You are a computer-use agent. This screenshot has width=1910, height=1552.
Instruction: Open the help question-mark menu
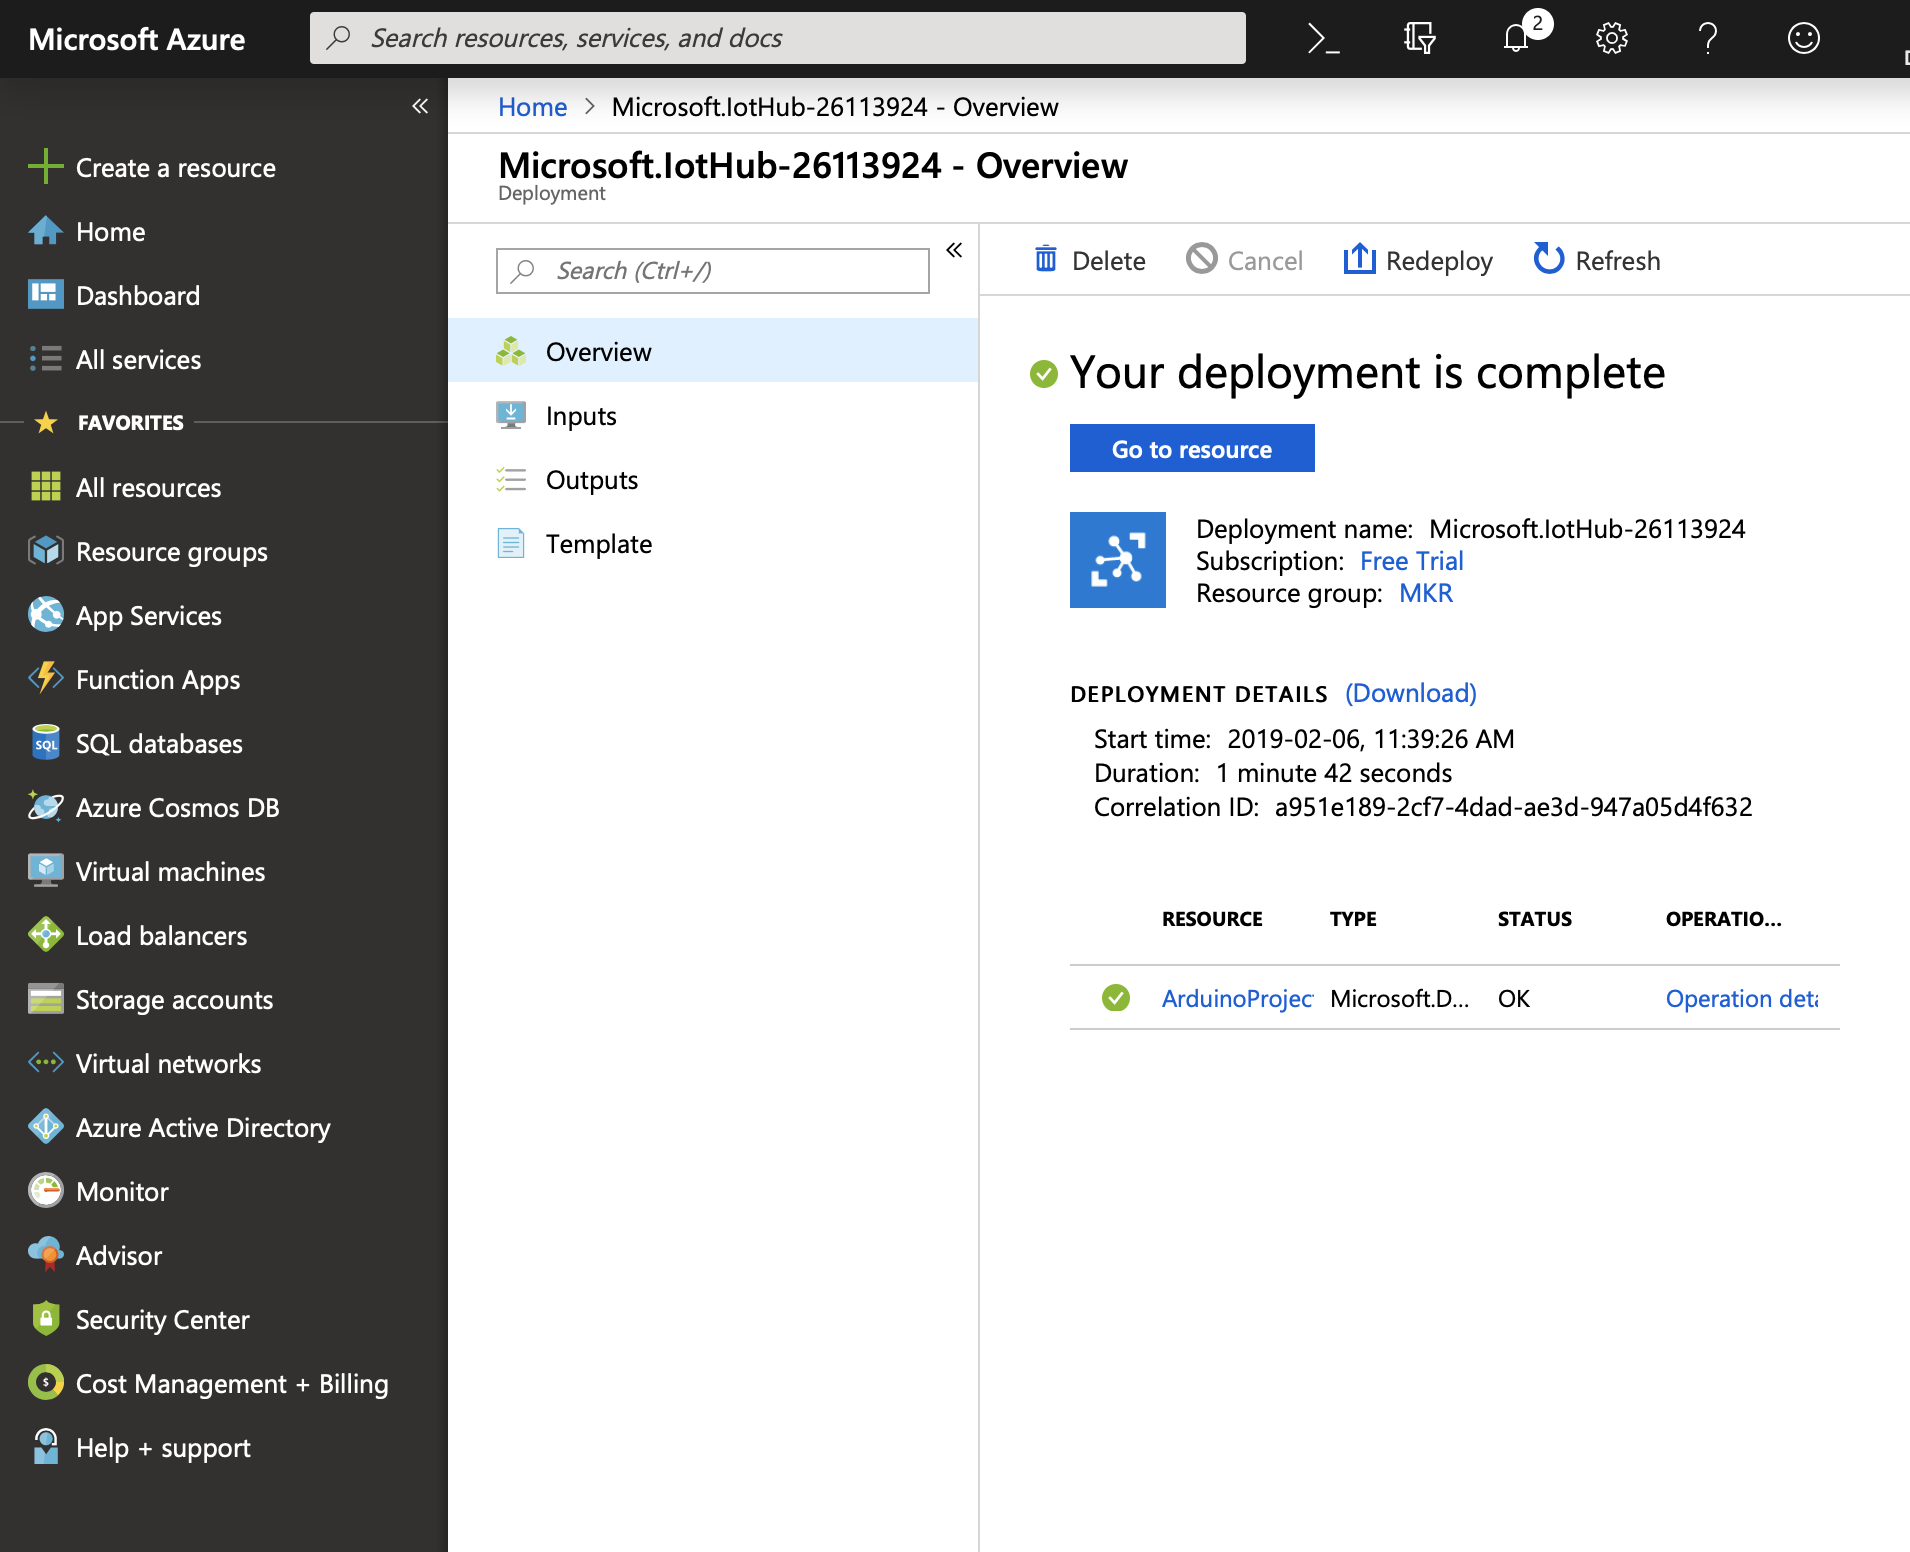click(x=1706, y=38)
